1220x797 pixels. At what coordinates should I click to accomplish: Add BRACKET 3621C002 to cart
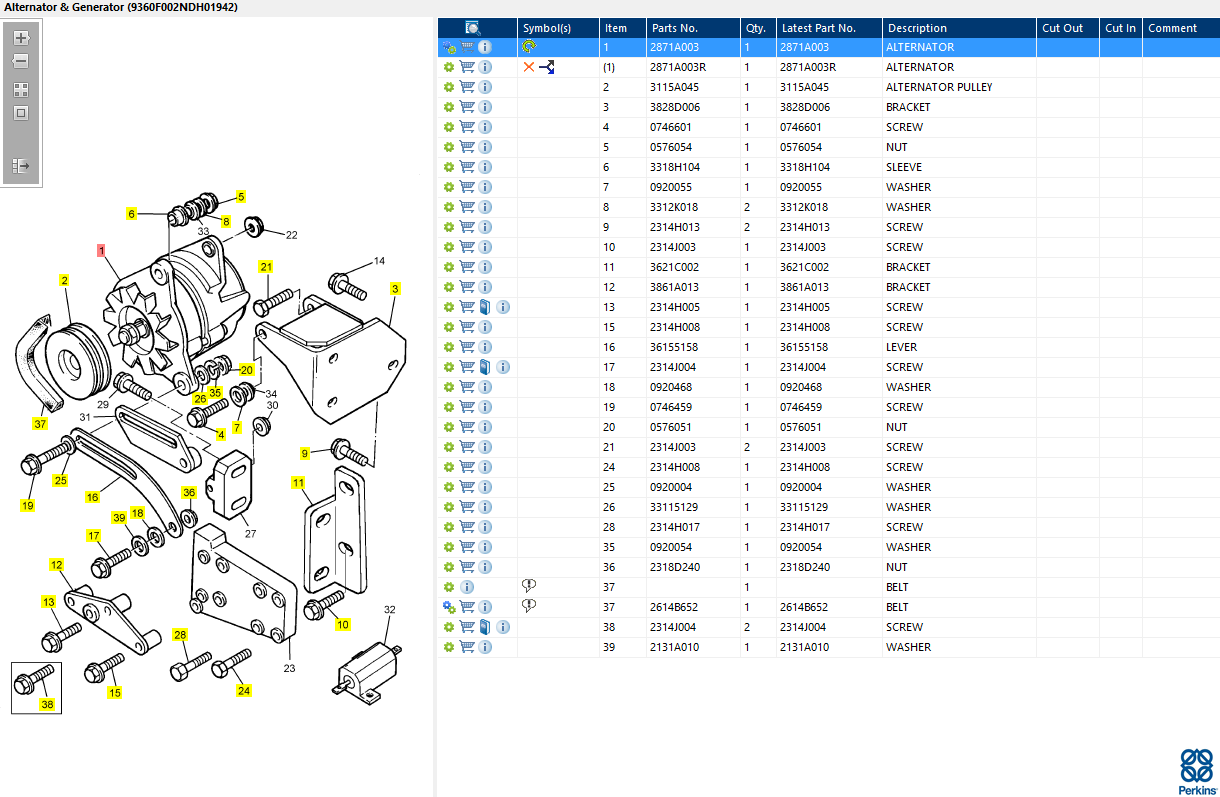pyautogui.click(x=467, y=267)
